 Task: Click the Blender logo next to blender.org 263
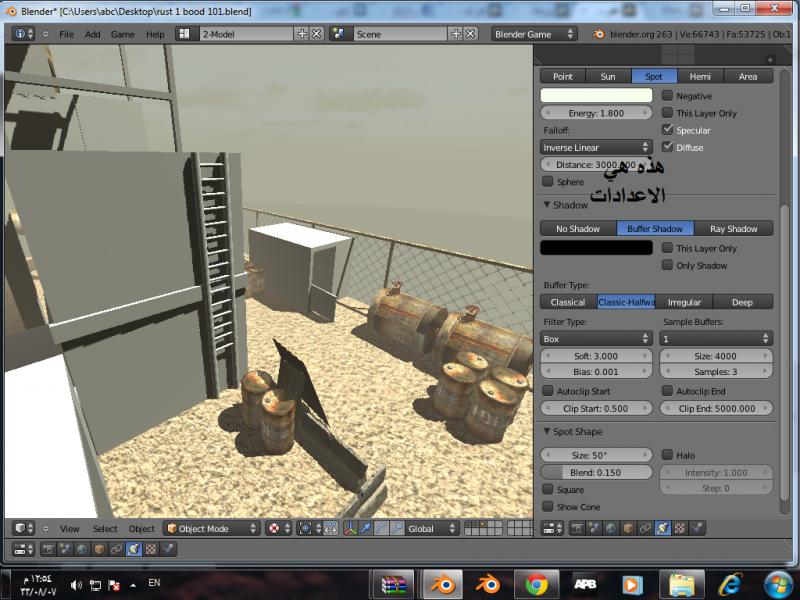(598, 34)
